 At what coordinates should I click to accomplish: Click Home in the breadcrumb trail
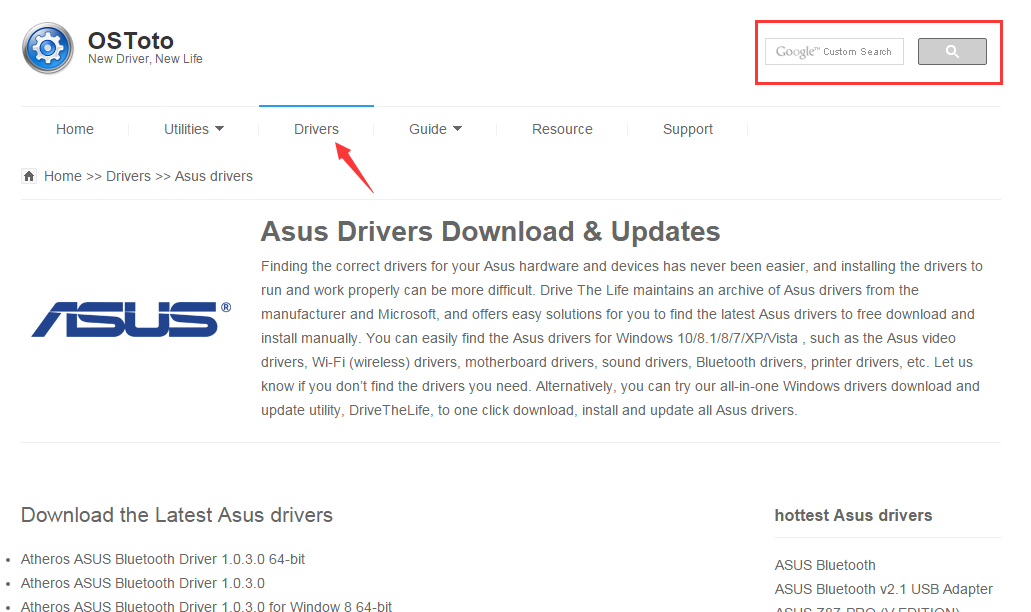click(x=63, y=176)
